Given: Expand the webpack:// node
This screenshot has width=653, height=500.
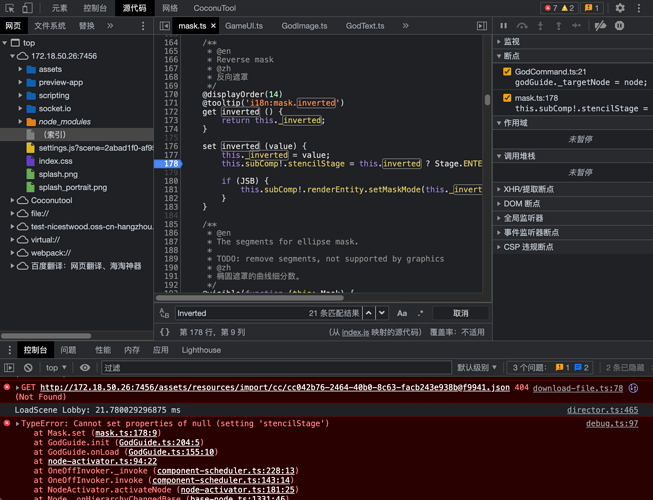Looking at the screenshot, I should [x=12, y=253].
